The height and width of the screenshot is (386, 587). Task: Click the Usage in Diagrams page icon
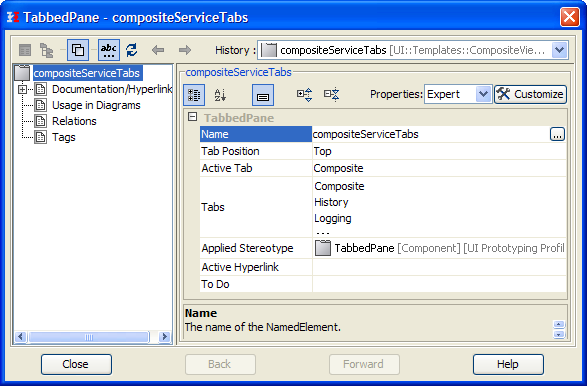(x=40, y=105)
